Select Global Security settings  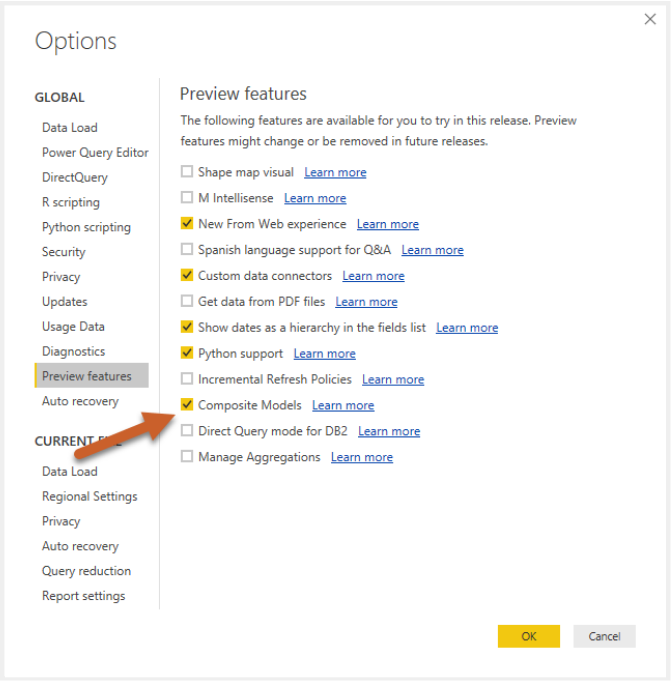point(64,252)
